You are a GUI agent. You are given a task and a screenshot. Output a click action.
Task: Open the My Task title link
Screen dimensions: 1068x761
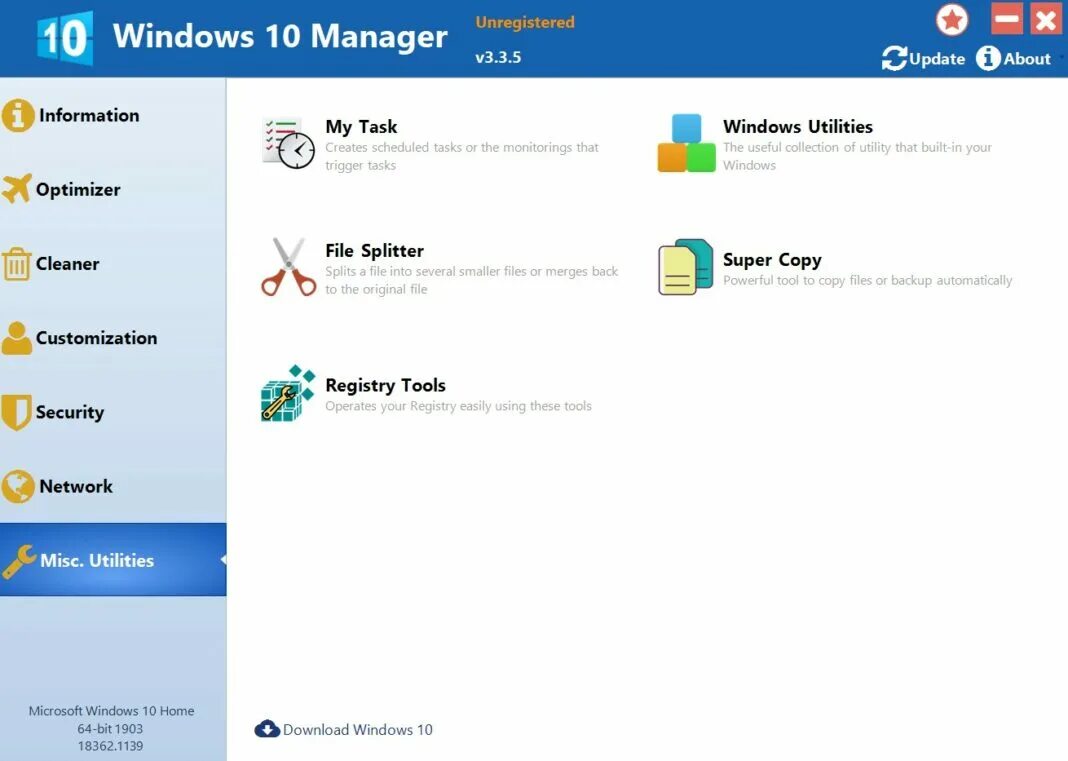coord(361,127)
